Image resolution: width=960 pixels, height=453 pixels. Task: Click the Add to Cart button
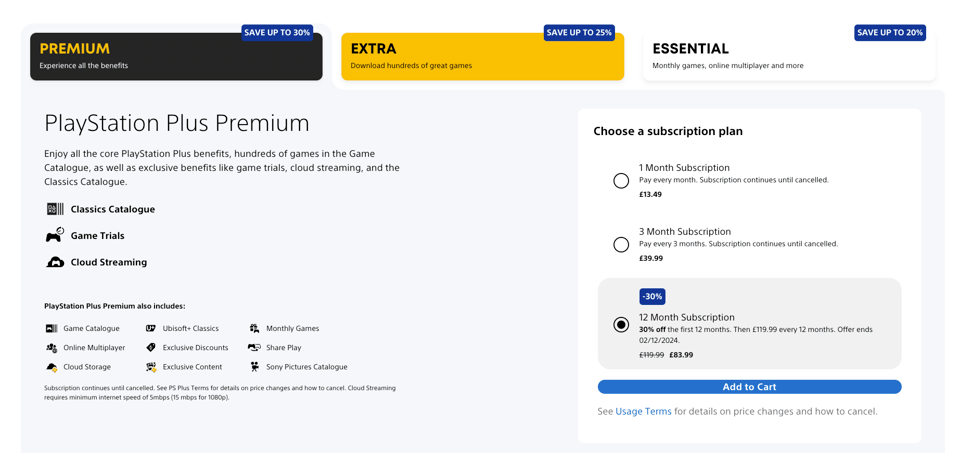coord(749,387)
